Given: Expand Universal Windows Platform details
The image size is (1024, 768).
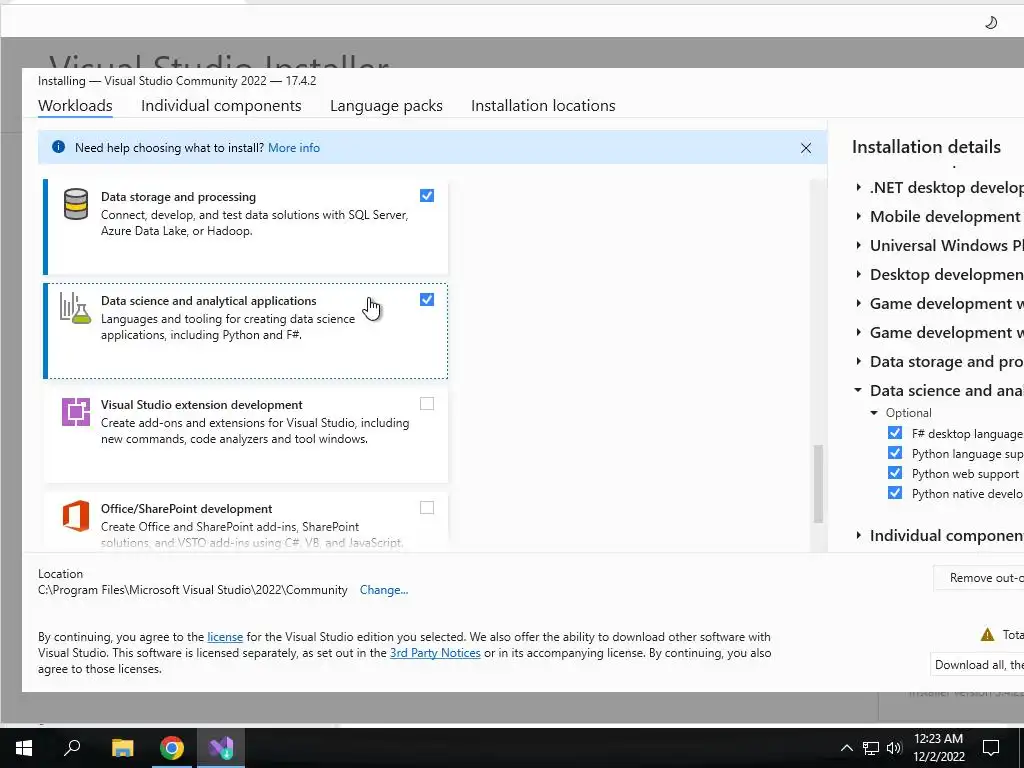Looking at the screenshot, I should 859,246.
